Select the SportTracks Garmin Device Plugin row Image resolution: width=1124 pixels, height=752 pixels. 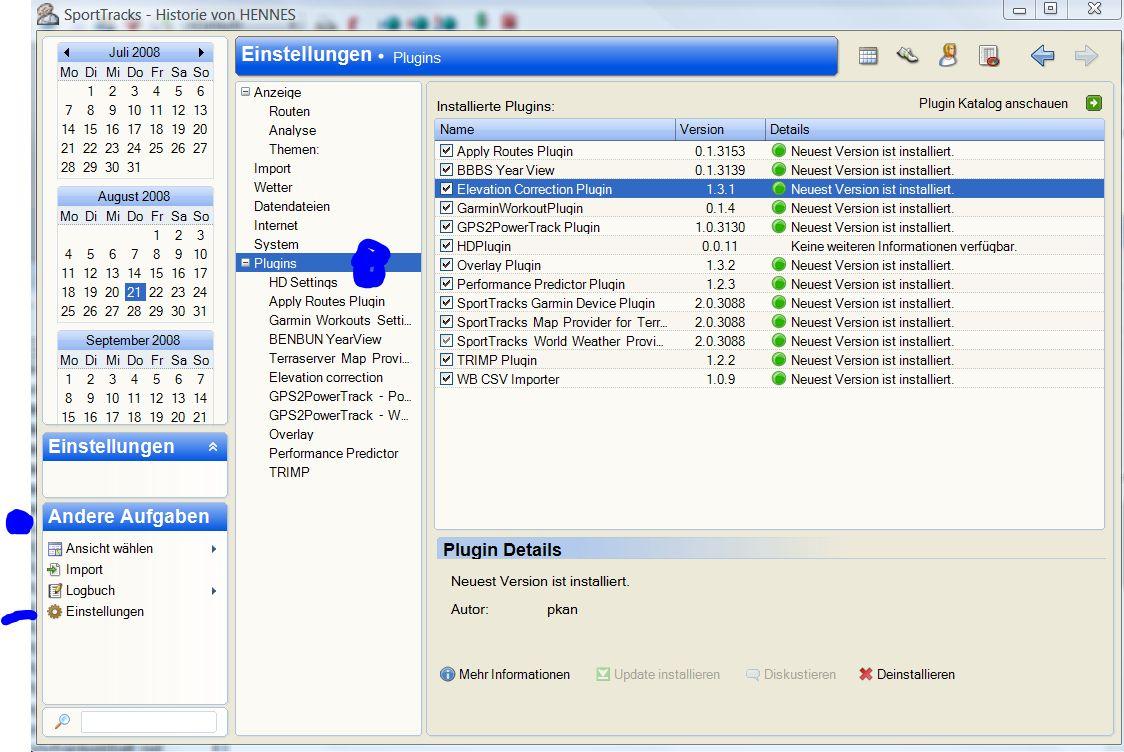[769, 303]
